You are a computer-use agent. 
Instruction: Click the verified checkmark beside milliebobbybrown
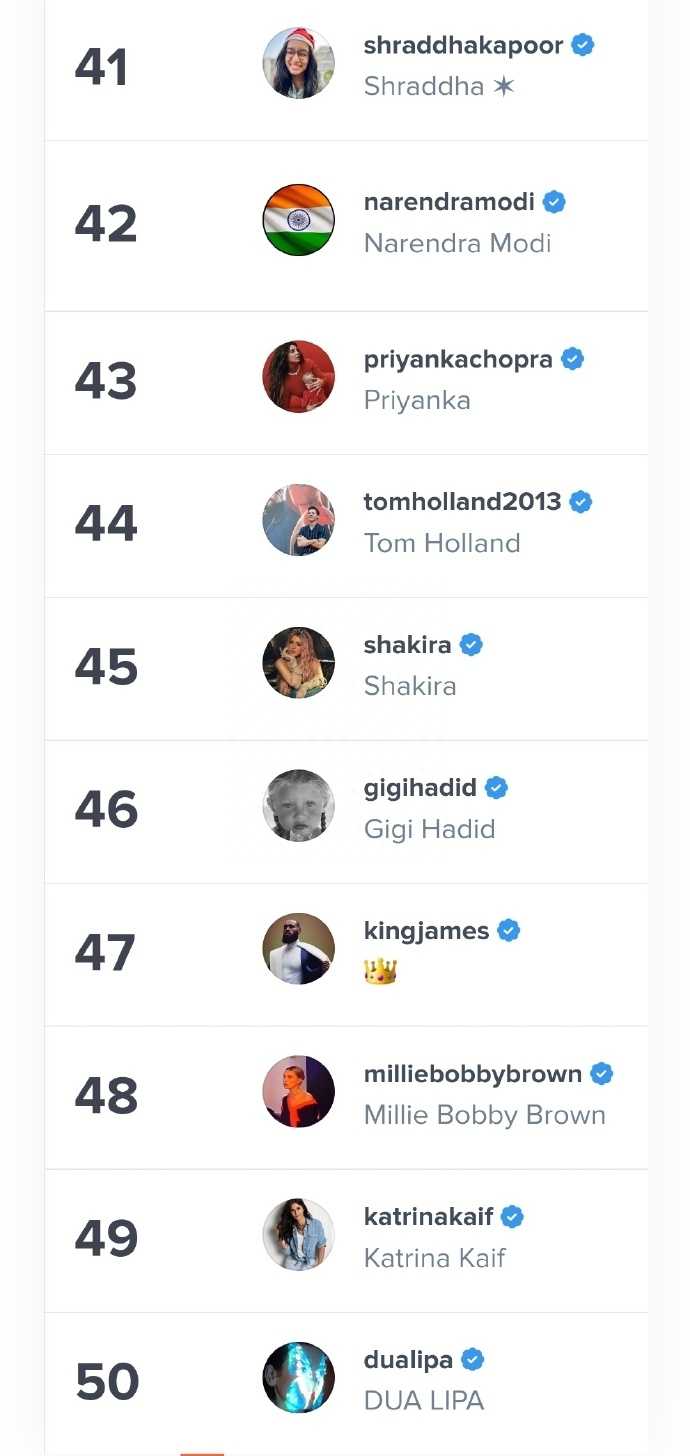coord(601,1074)
